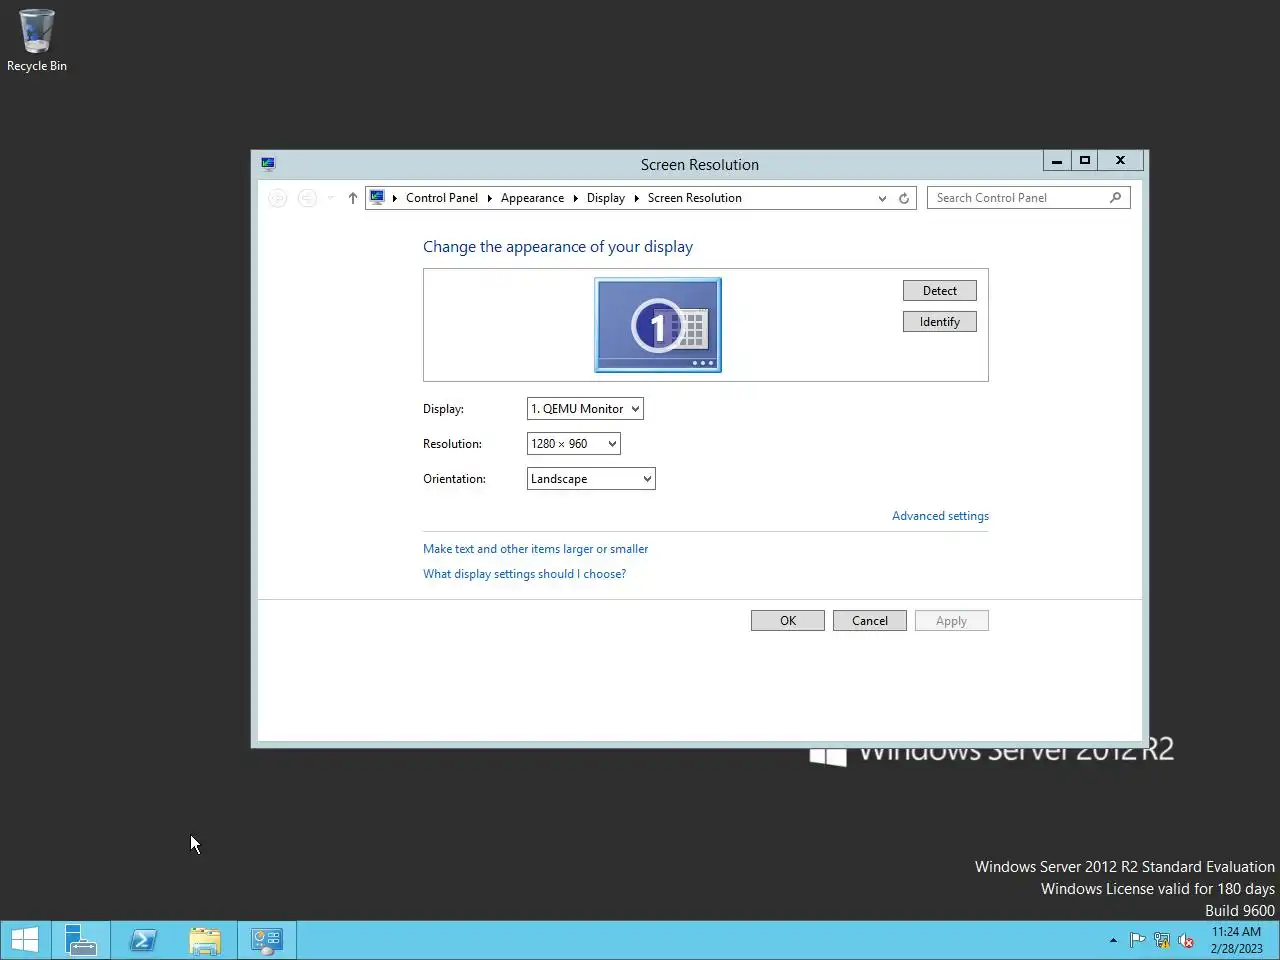This screenshot has height=960, width=1280.
Task: Open the Recycle Bin desktop icon
Action: [37, 41]
